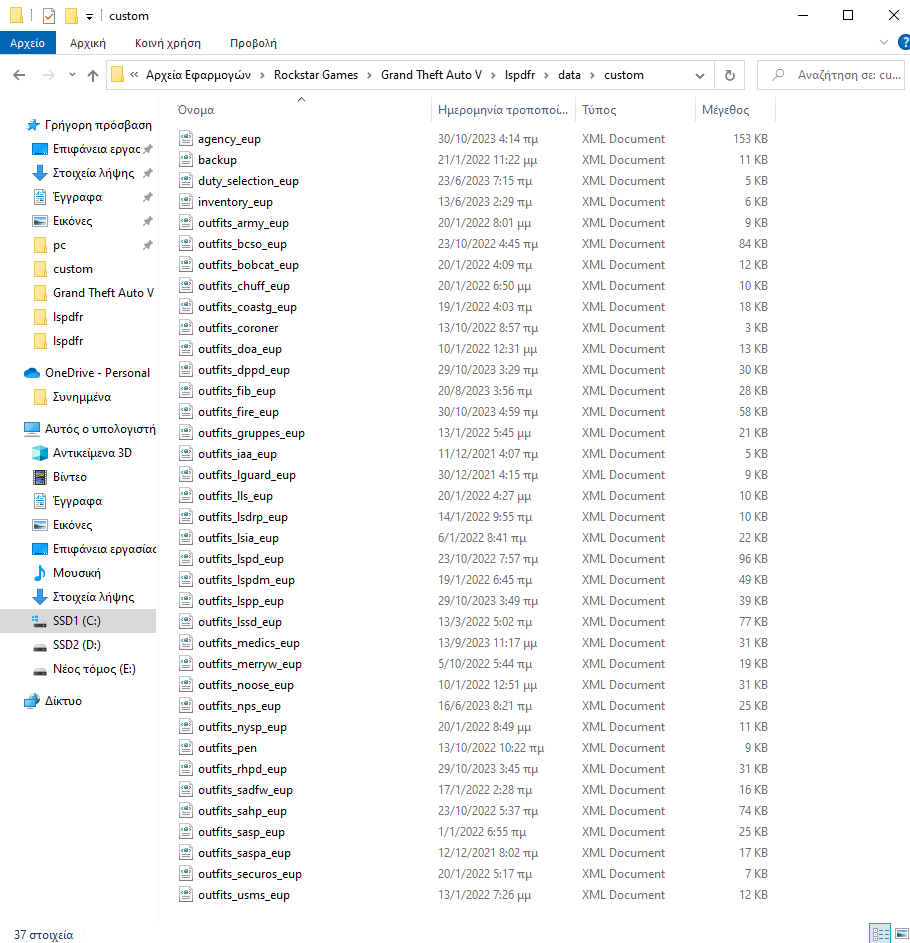The width and height of the screenshot is (910, 943).
Task: Select the outfits_lspd_eup file icon
Action: (x=186, y=559)
